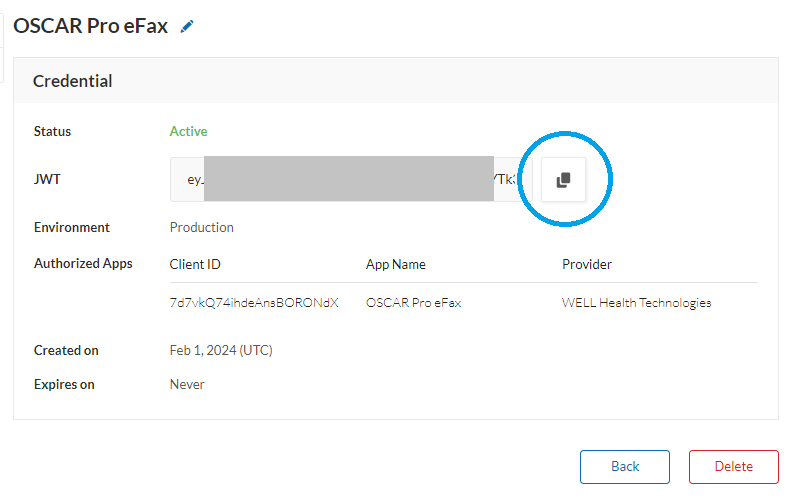809x498 pixels.
Task: Click the OSCAR Pro eFax page title
Action: click(x=90, y=27)
